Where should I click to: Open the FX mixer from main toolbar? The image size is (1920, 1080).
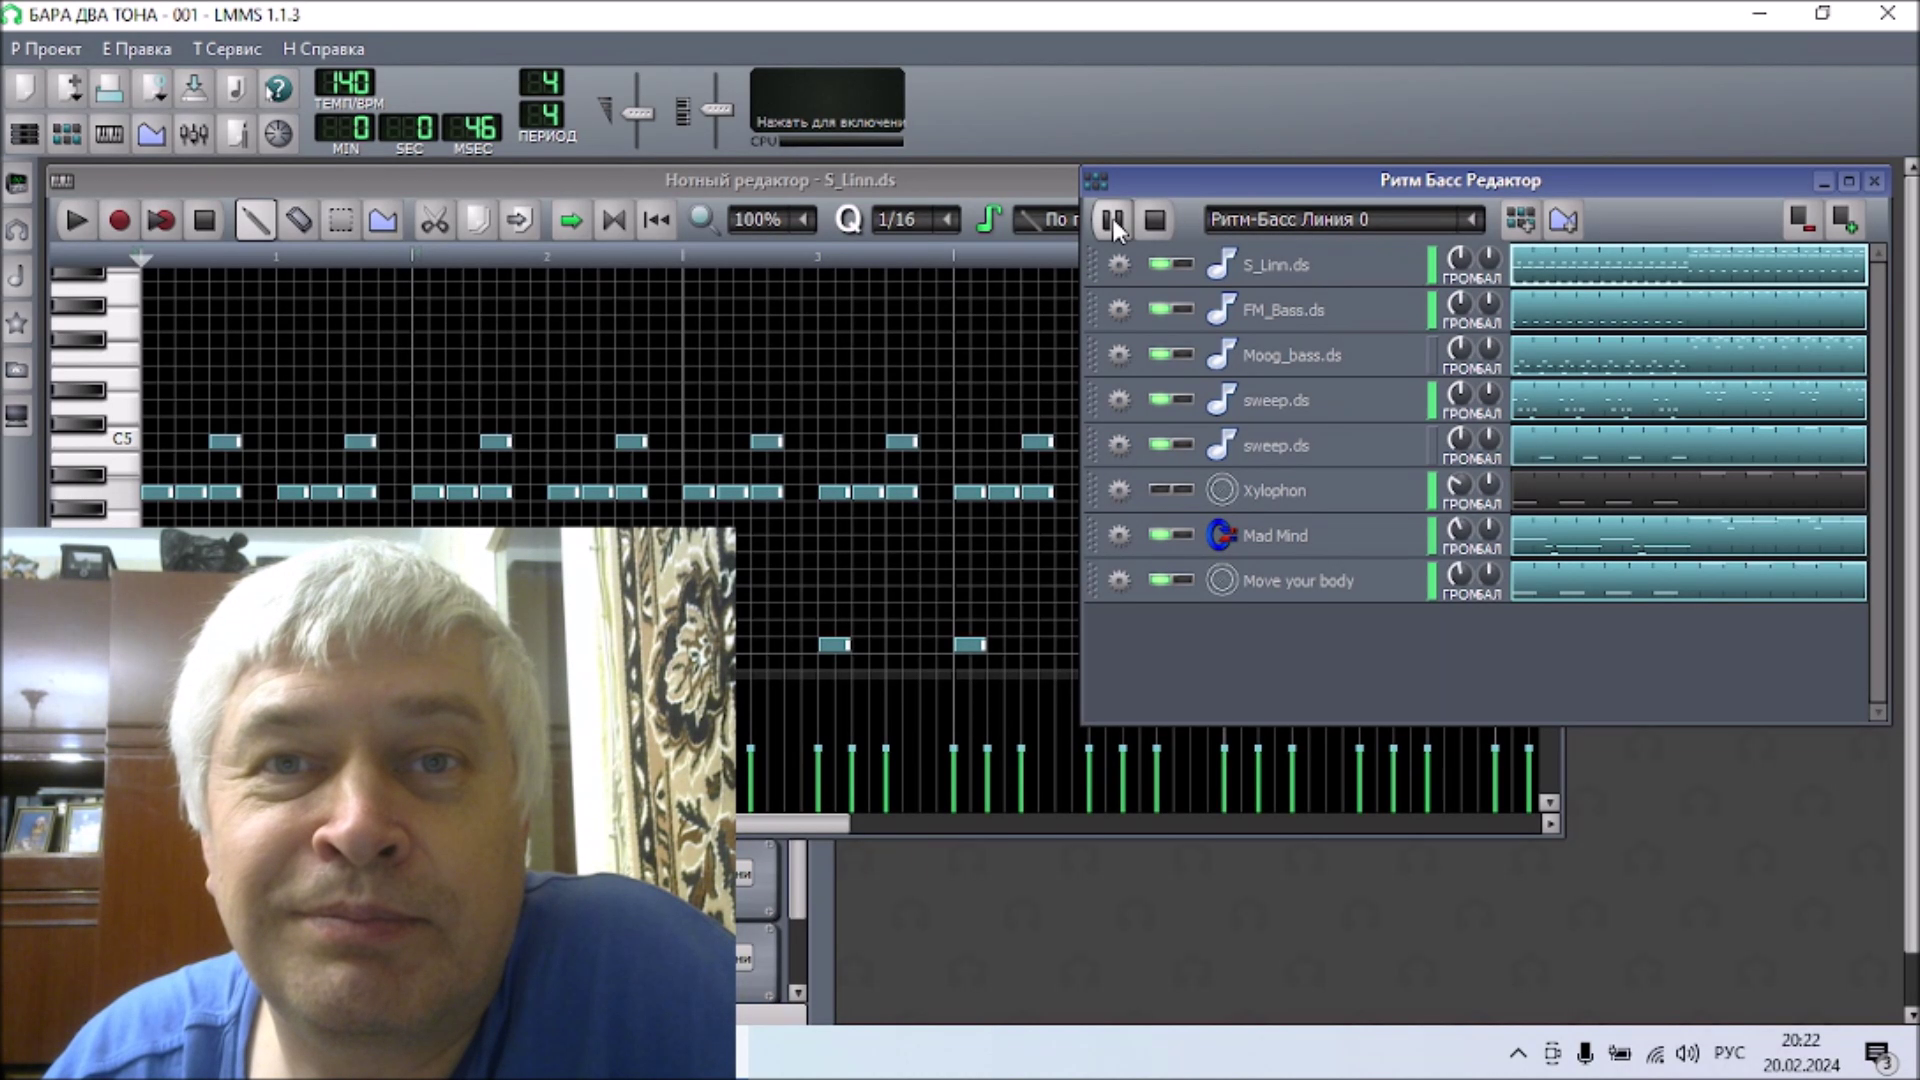click(x=194, y=133)
